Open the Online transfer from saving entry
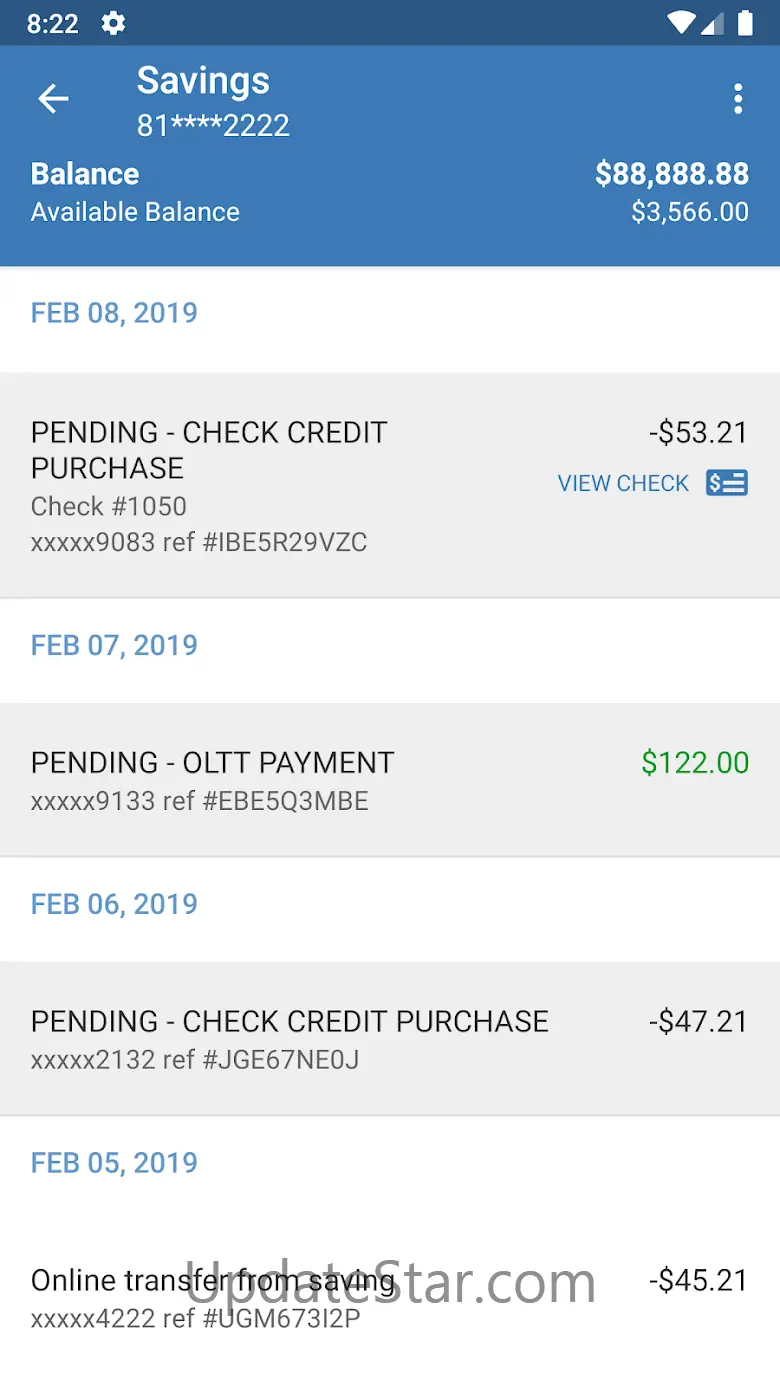 point(300,1298)
